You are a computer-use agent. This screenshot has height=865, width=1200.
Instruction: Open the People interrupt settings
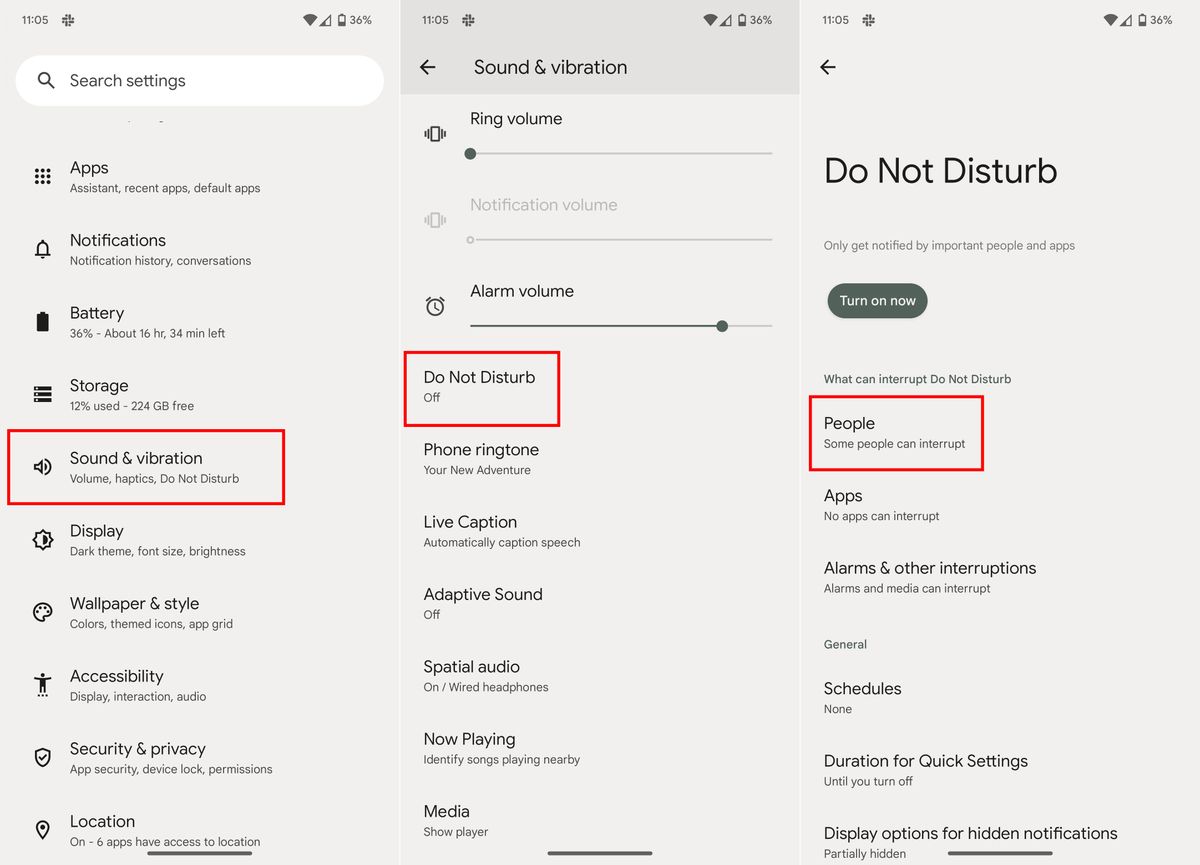click(x=895, y=432)
